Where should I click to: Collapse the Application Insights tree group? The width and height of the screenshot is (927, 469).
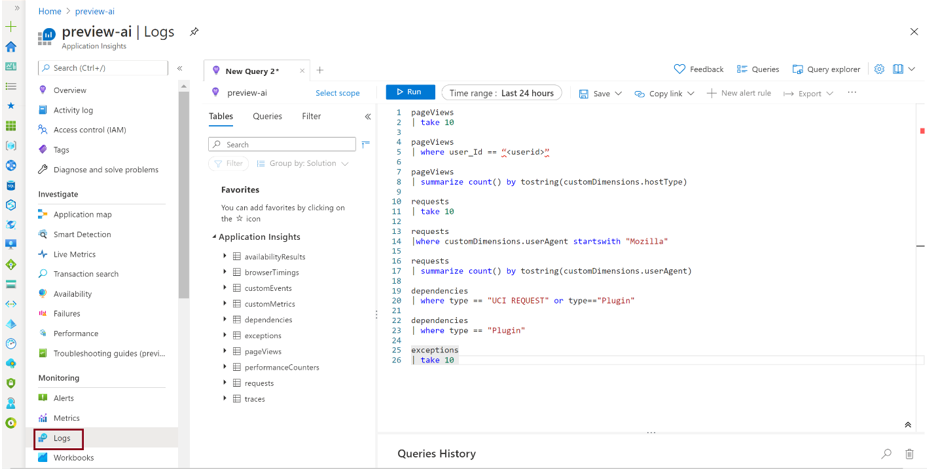click(215, 238)
